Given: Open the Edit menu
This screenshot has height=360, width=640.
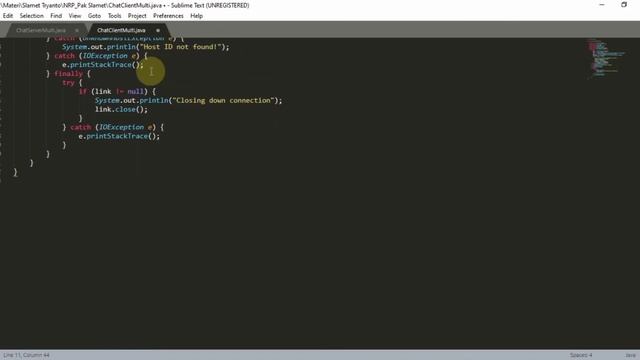Looking at the screenshot, I should click(8, 16).
